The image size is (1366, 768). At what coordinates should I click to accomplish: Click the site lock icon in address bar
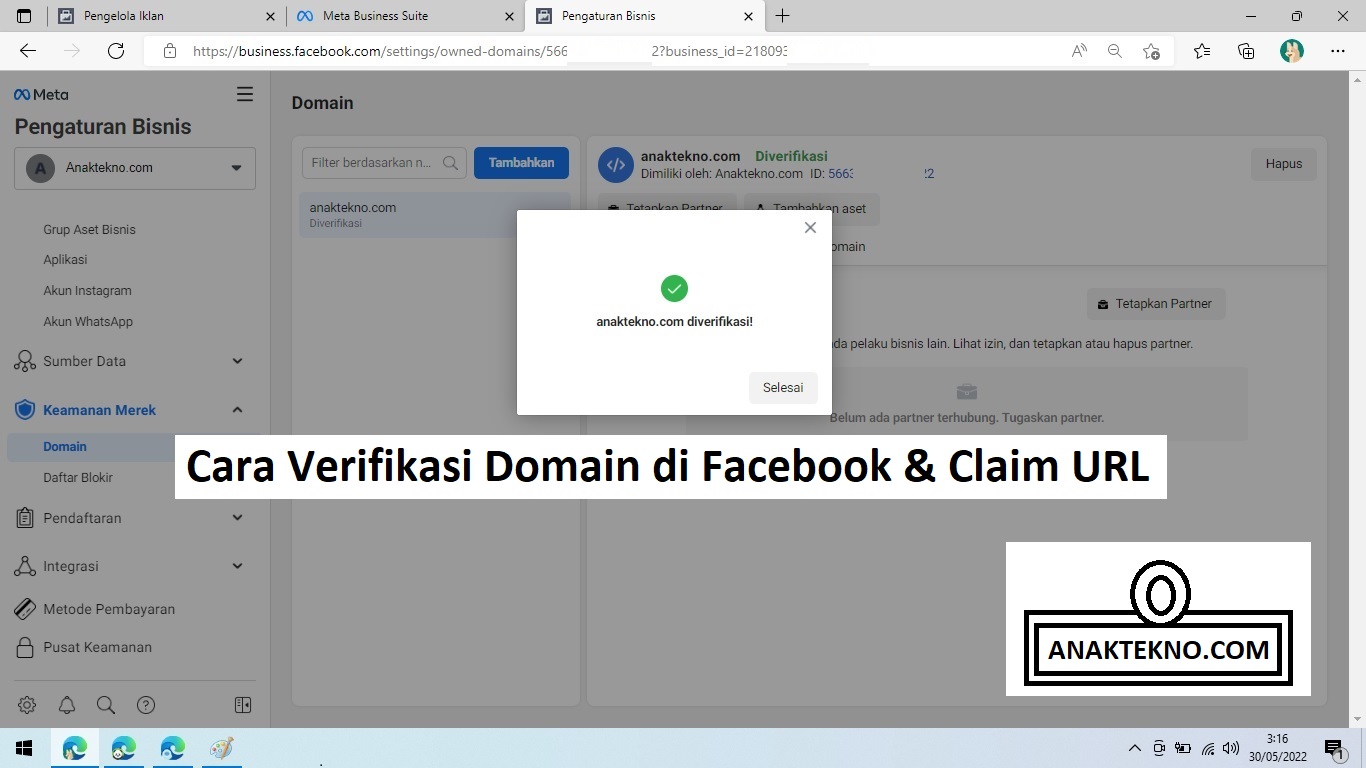point(170,51)
